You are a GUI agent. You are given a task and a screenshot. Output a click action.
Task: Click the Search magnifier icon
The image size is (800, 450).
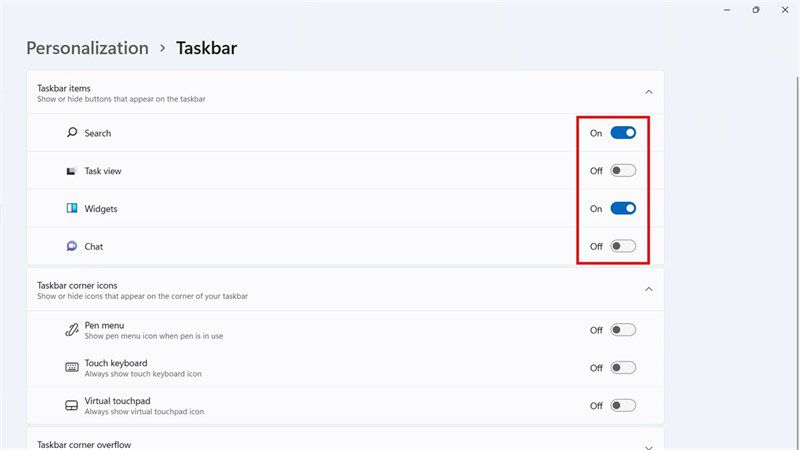coord(72,133)
